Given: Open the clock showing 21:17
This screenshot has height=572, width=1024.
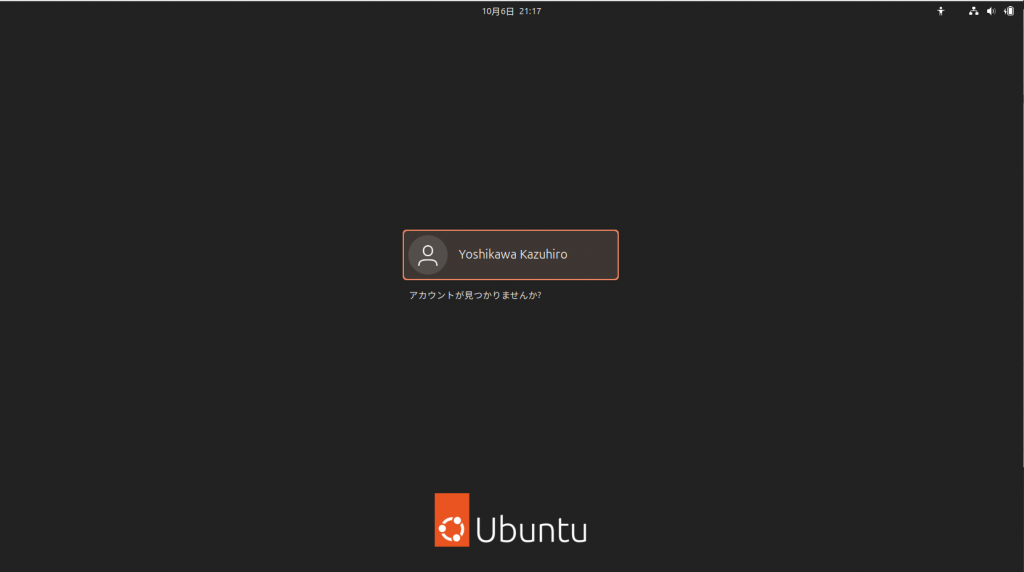Looking at the screenshot, I should pos(530,11).
